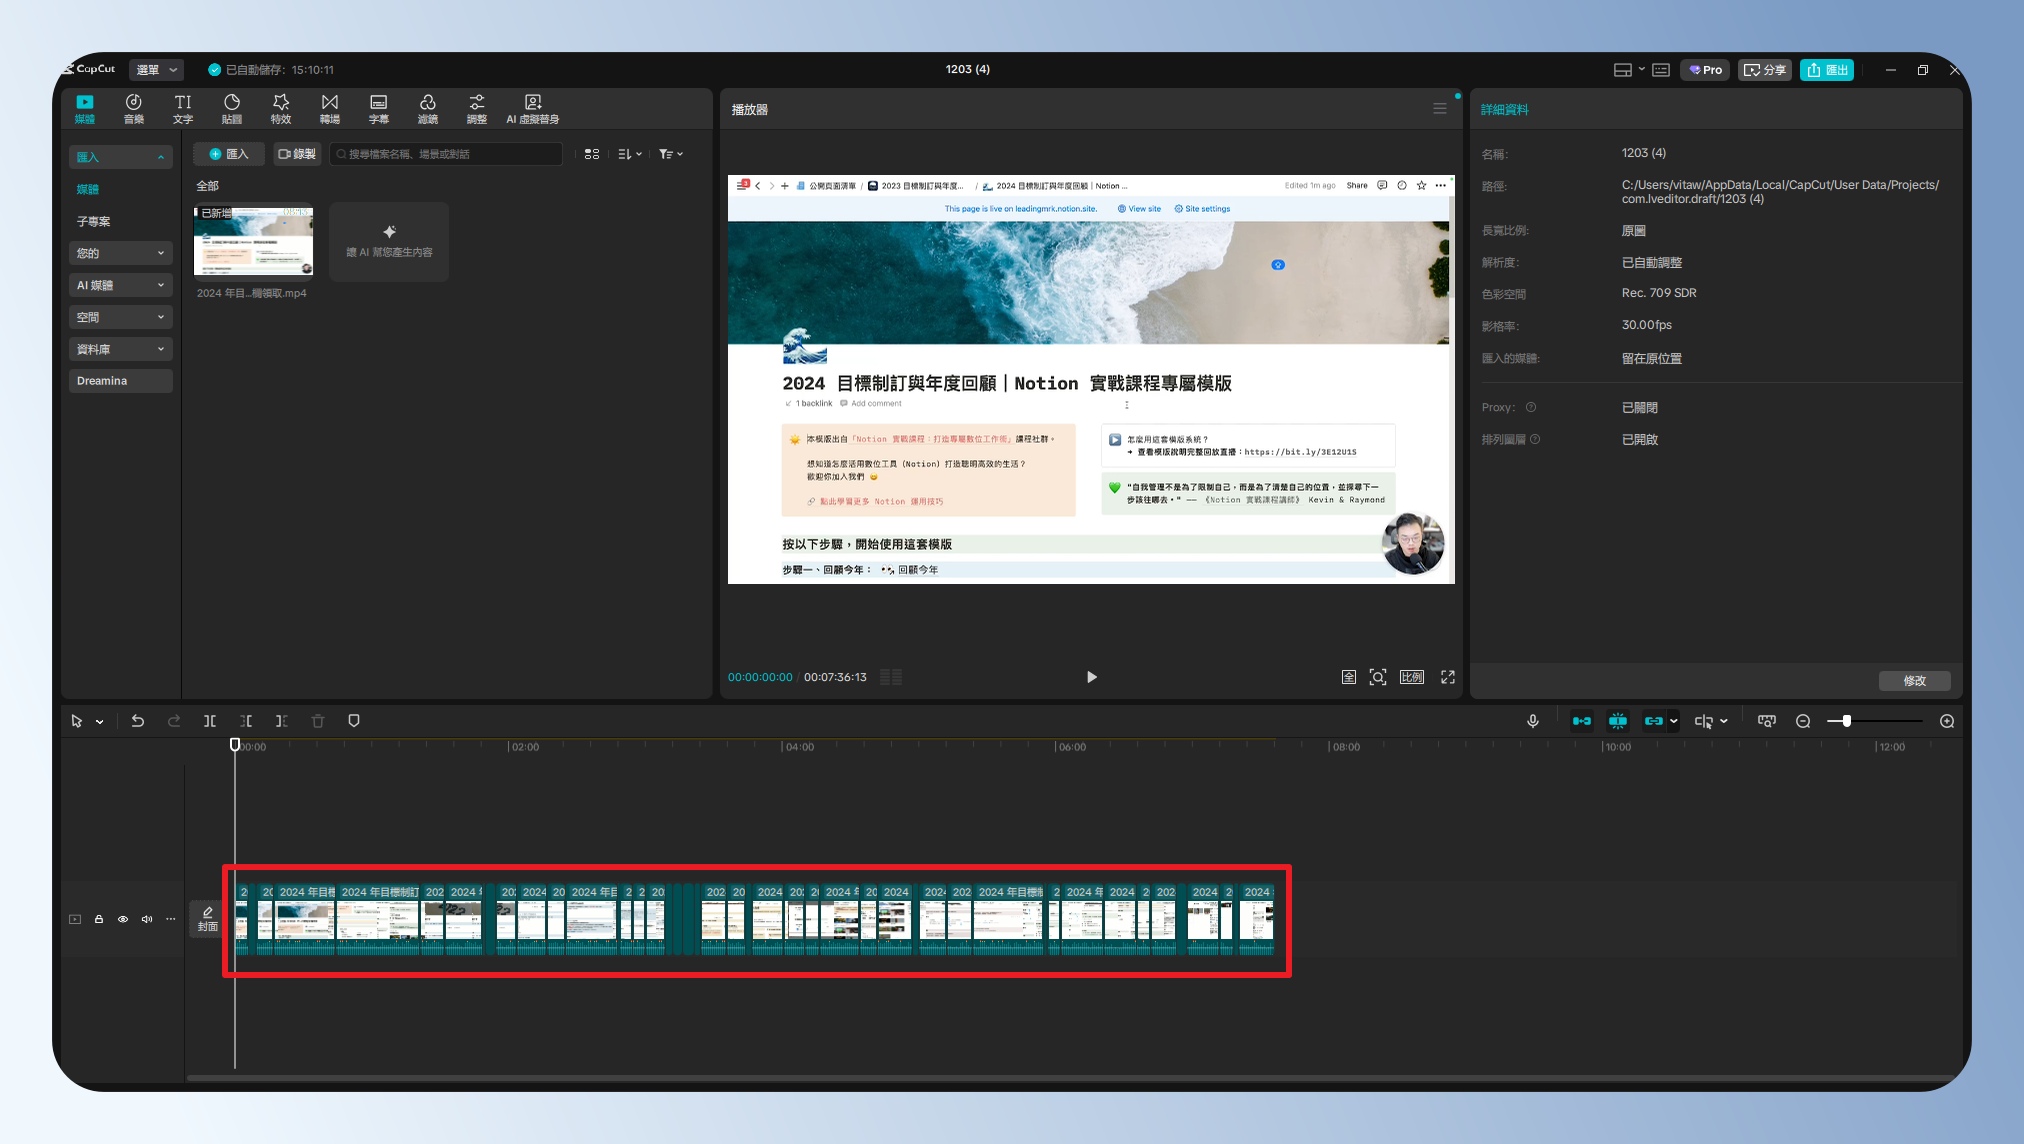Open the Stickers (貼圖) icon tab

click(x=232, y=108)
